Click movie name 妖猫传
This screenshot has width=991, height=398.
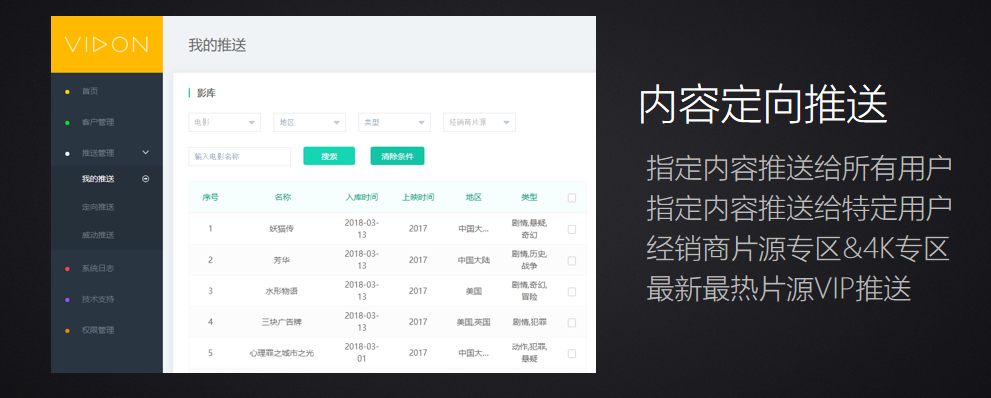point(281,229)
